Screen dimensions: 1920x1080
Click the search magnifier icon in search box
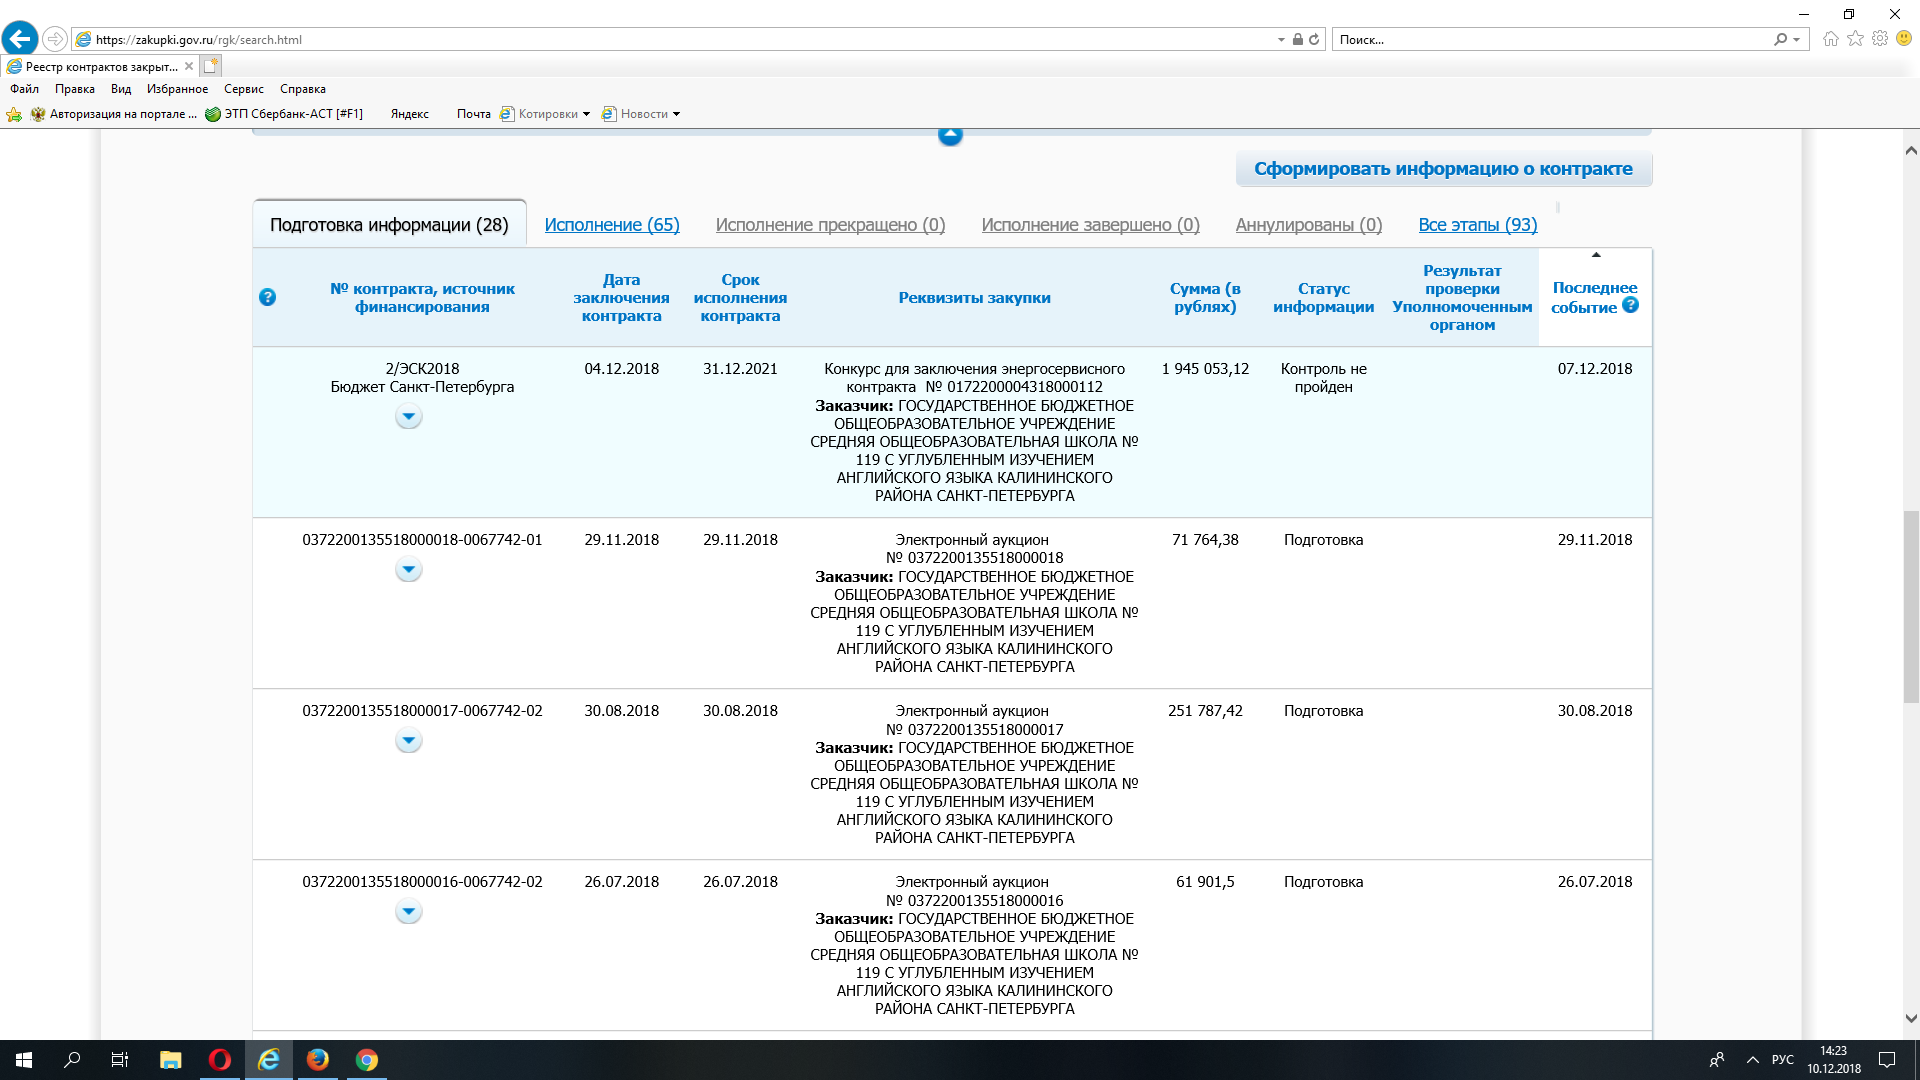coord(1780,40)
